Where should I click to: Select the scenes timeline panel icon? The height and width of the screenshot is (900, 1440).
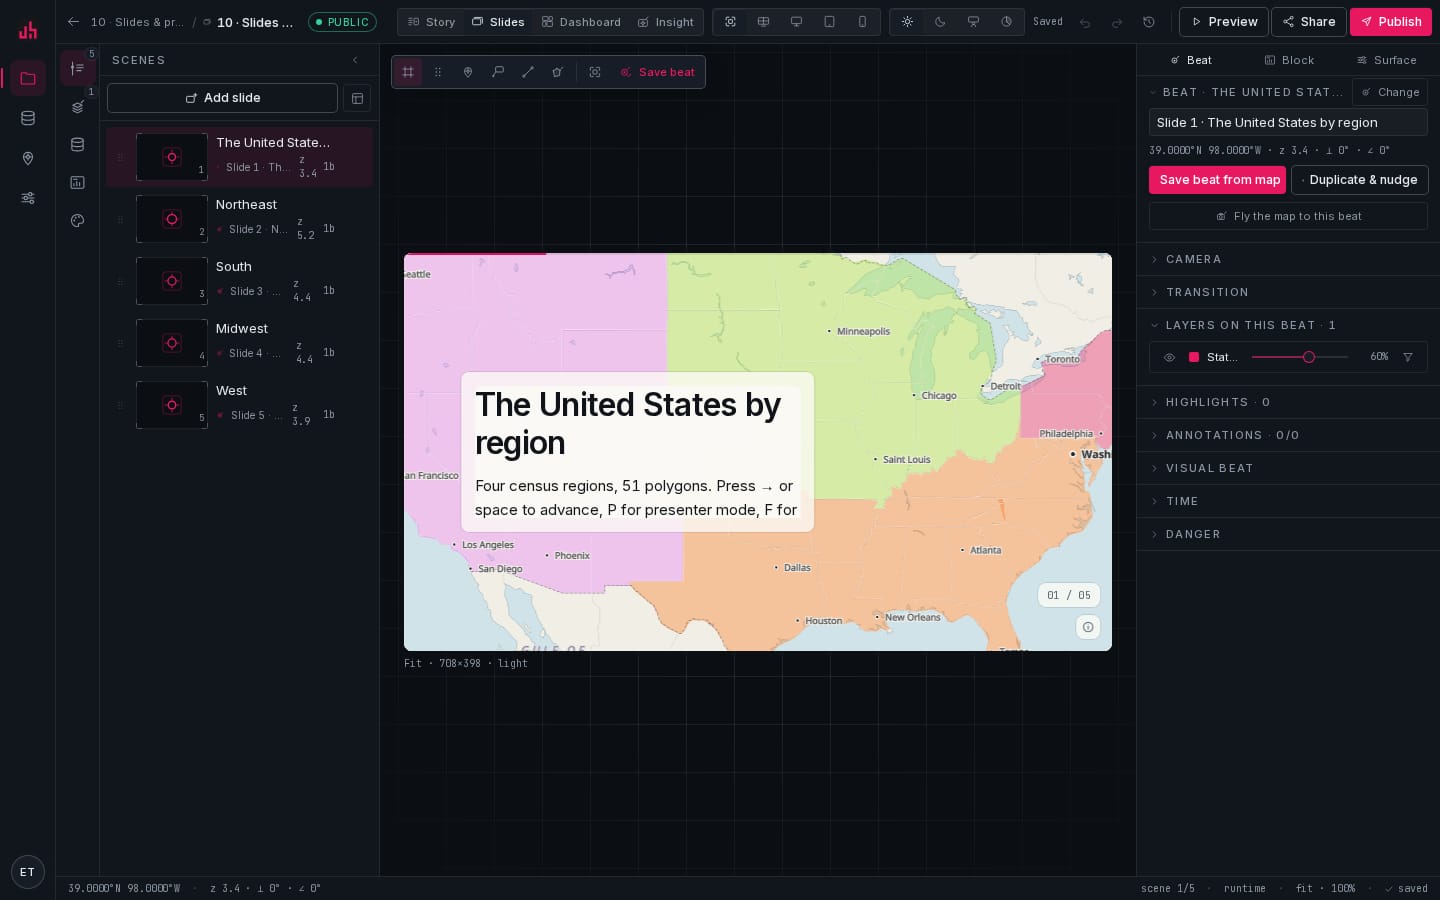click(77, 68)
